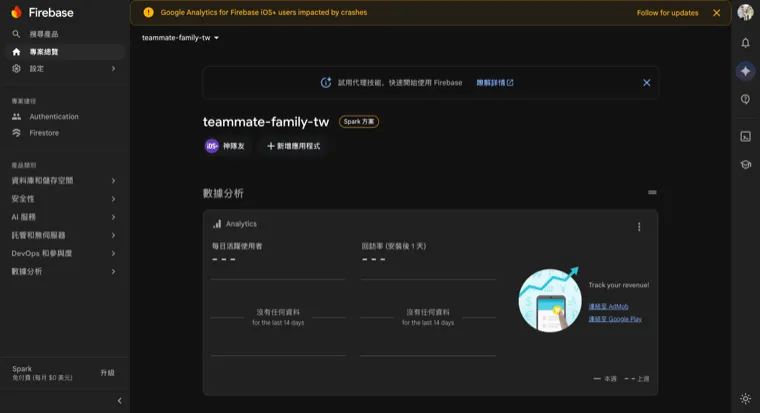
Task: Click the 每日活躍使用者 metric label
Action: coord(237,246)
